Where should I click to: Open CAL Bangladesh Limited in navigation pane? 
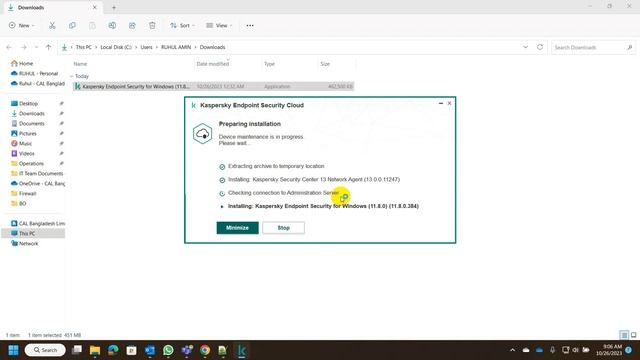38,224
